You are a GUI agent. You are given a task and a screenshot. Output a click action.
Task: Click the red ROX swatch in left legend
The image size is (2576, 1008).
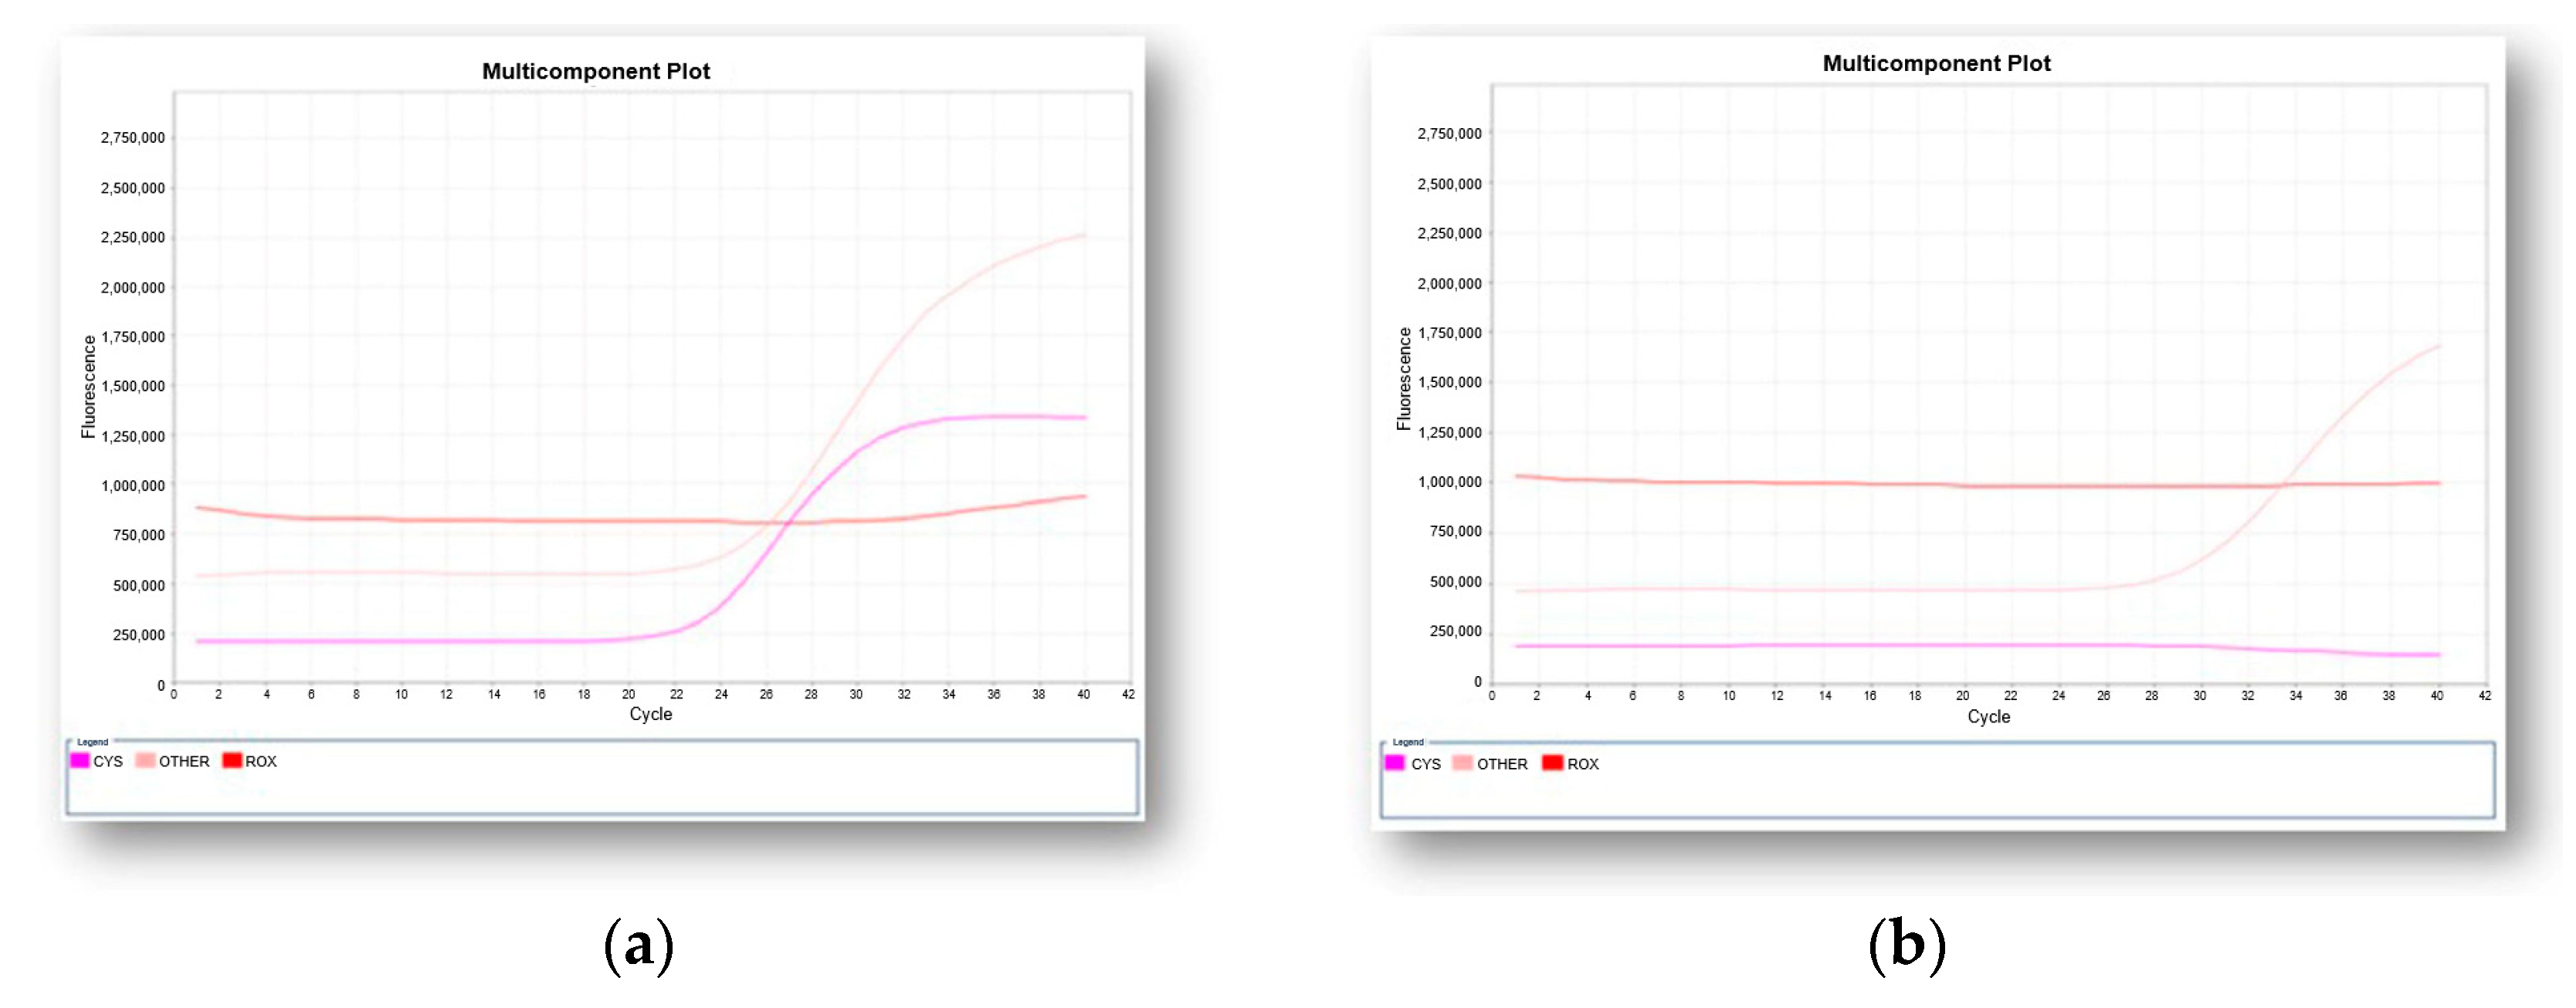tap(232, 761)
